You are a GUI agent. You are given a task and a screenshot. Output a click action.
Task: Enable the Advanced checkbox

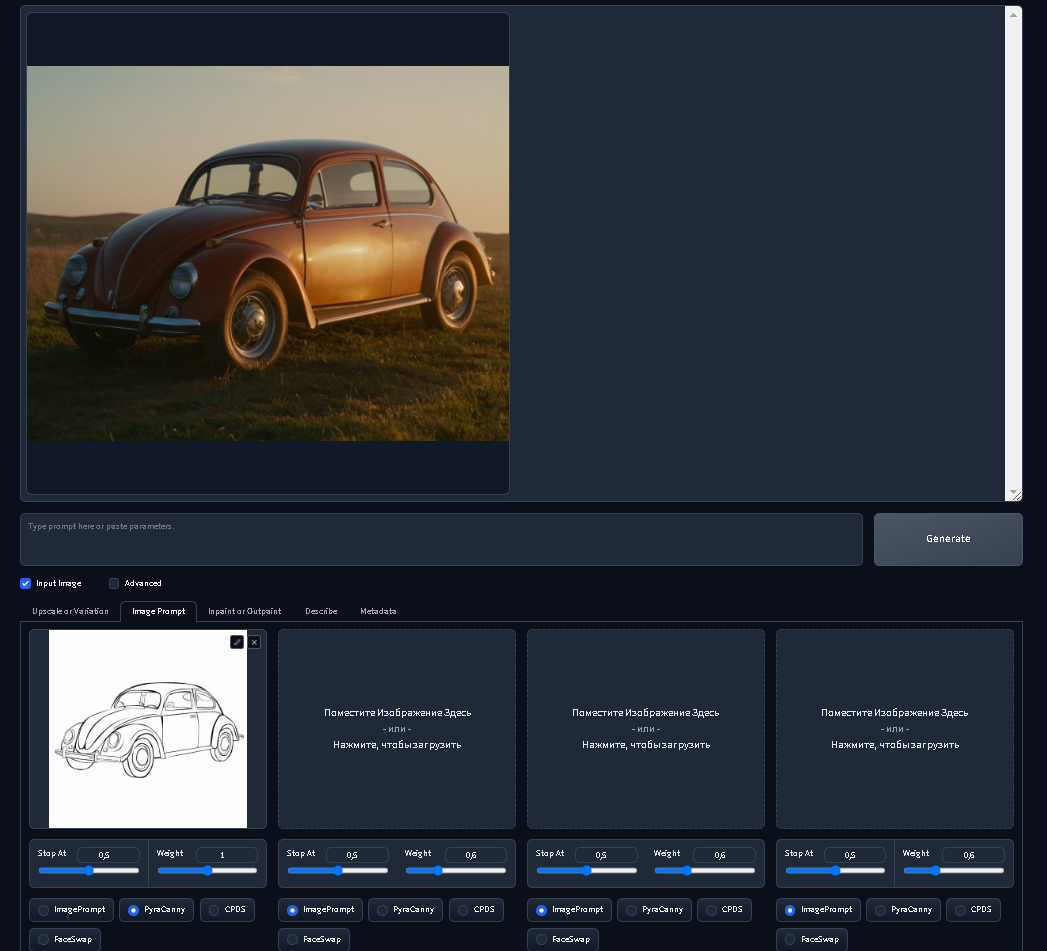[x=114, y=583]
